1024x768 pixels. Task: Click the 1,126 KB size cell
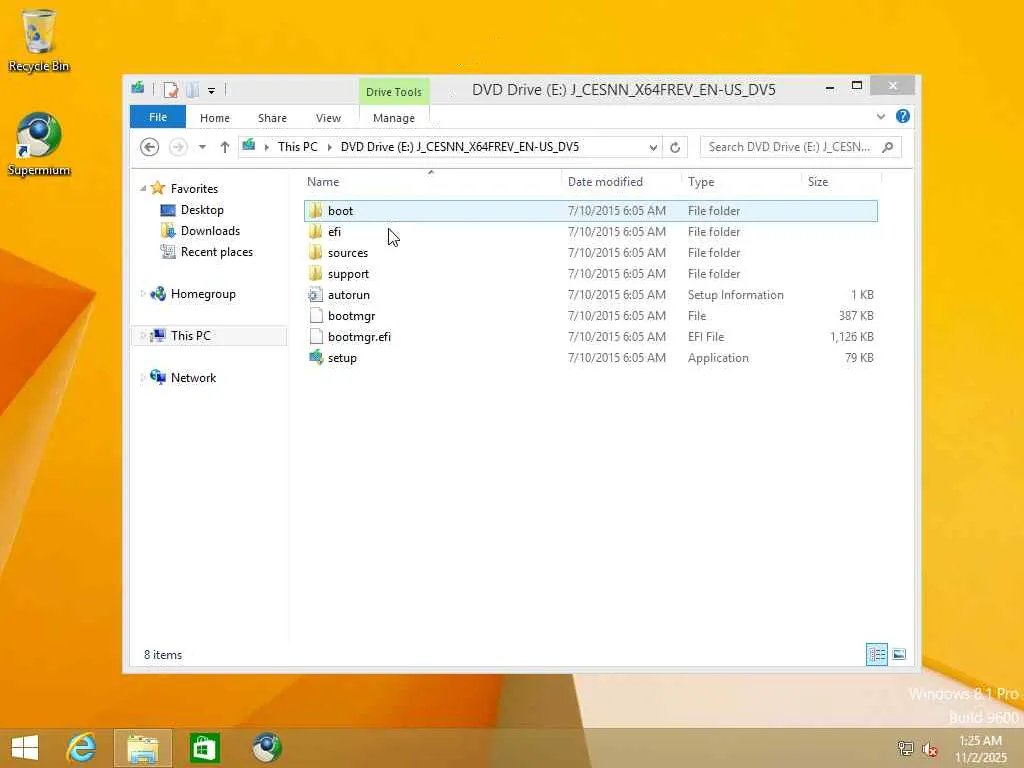852,336
